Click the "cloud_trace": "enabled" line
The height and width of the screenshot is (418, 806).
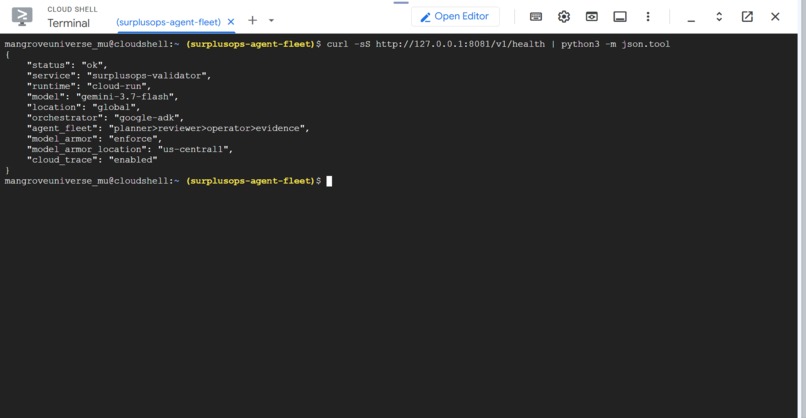tap(92, 160)
